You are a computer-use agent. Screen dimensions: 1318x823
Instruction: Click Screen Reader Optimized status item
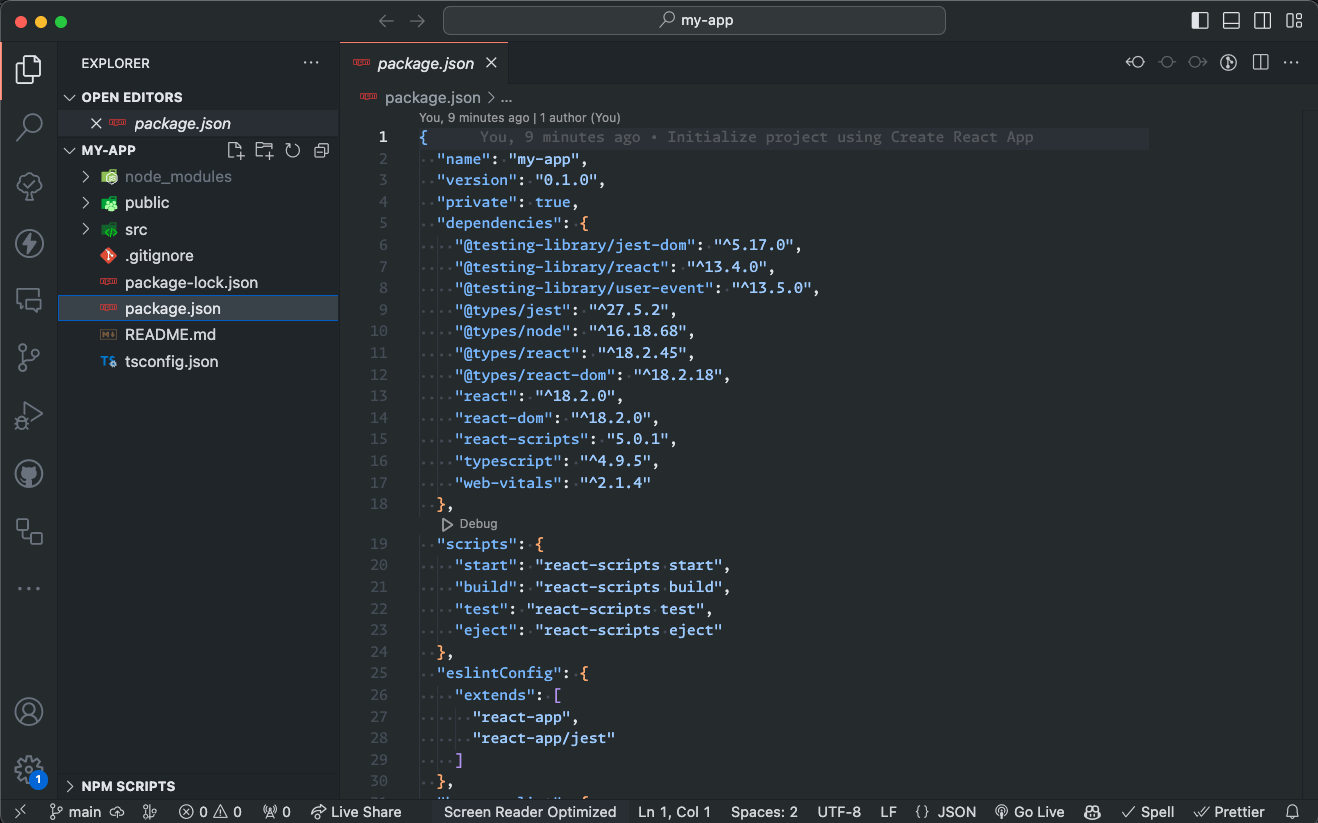[530, 812]
